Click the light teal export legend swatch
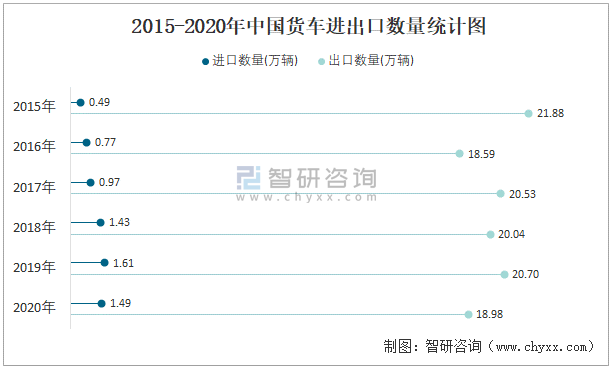This screenshot has width=612, height=369. 322,62
